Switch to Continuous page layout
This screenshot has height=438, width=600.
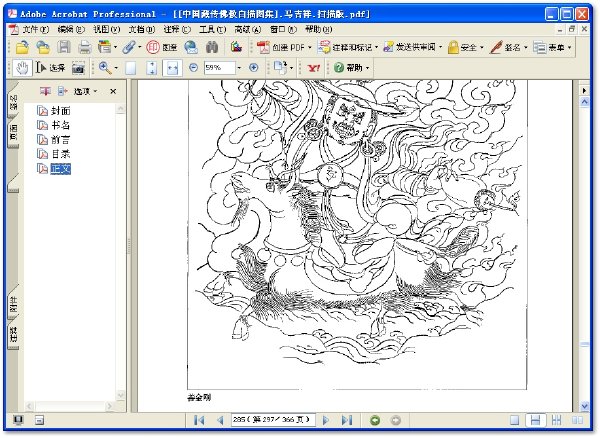535,420
